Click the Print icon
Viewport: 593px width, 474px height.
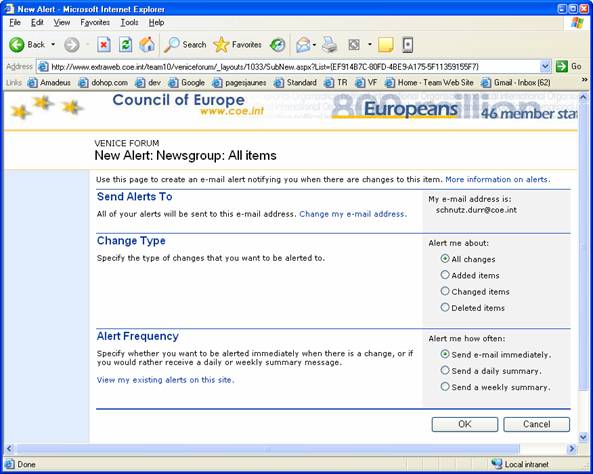329,45
